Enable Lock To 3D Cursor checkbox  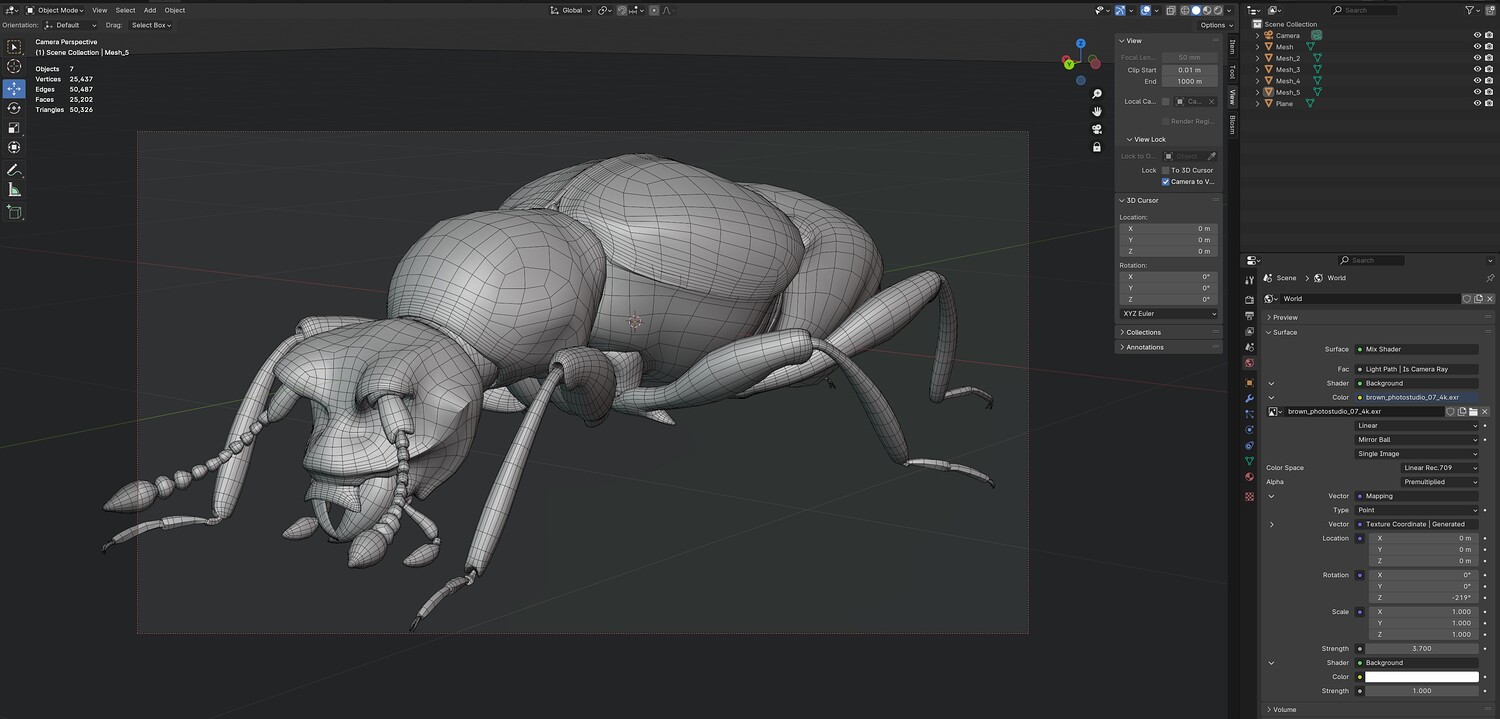click(x=1166, y=170)
